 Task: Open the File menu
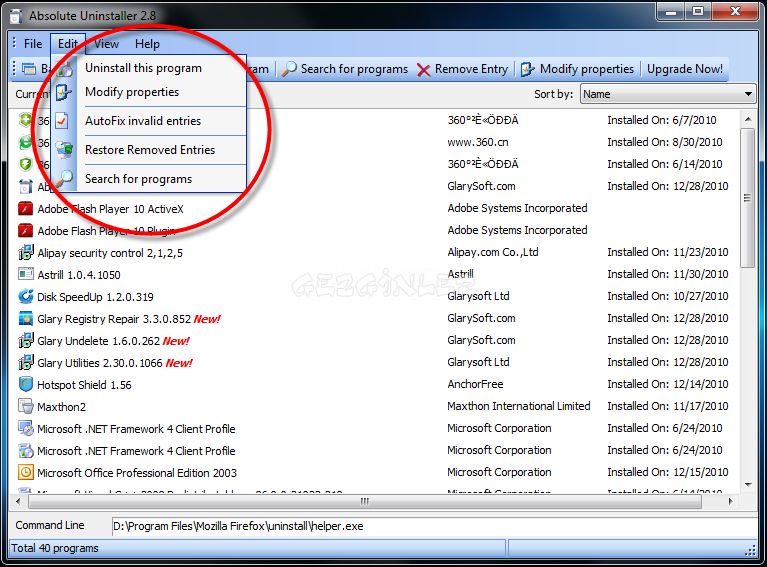pos(33,44)
